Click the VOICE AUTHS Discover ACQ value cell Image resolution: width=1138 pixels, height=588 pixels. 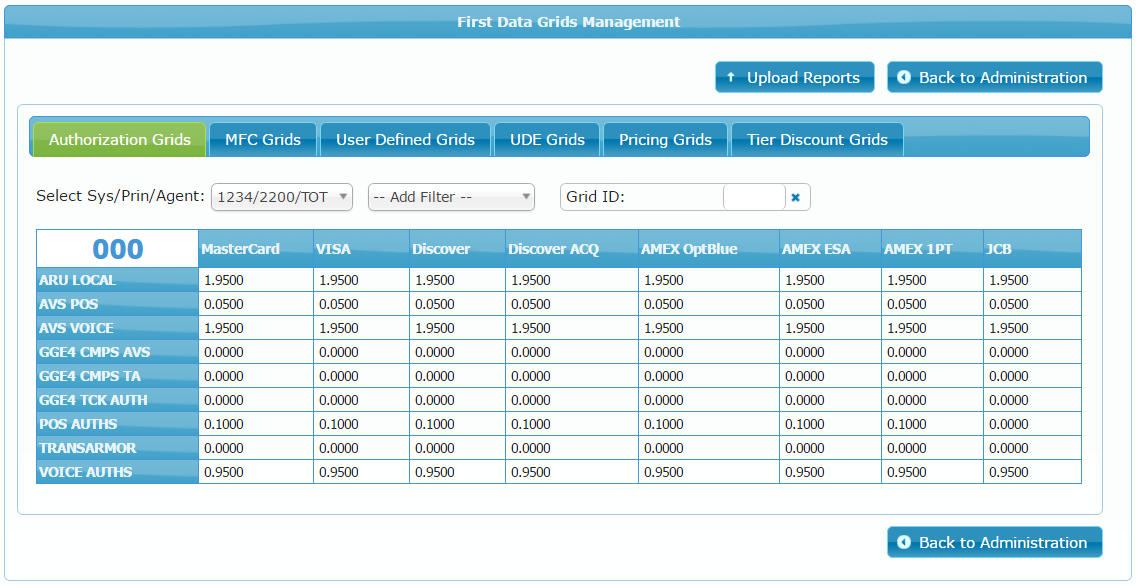(x=572, y=472)
